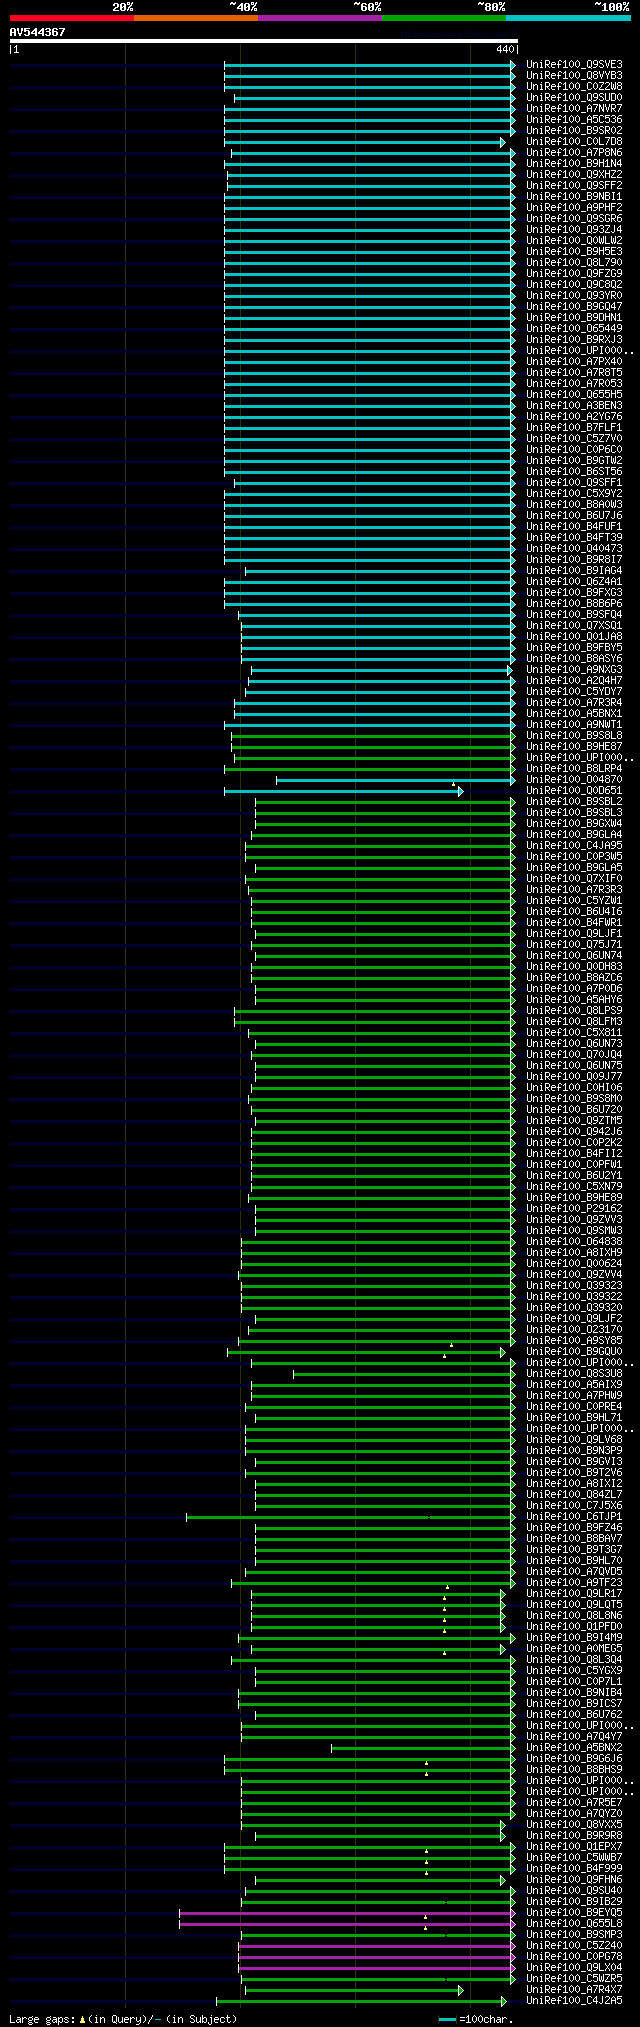The height and width of the screenshot is (2027, 640).
Task: Select label UniRef100_C5YGX9
Action: tap(574, 1670)
